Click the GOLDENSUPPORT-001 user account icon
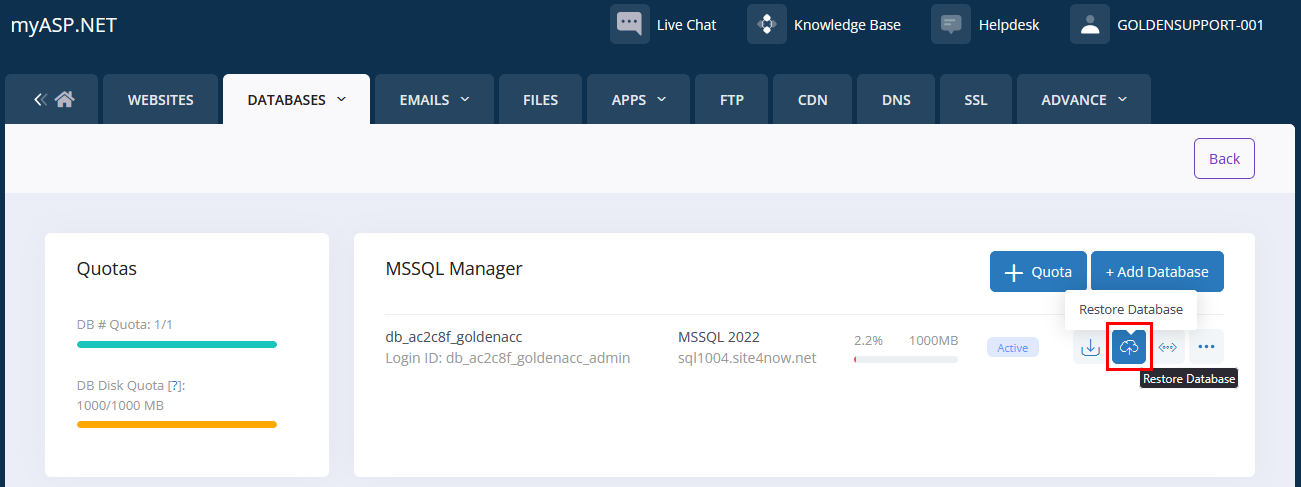This screenshot has width=1301, height=487. point(1090,24)
